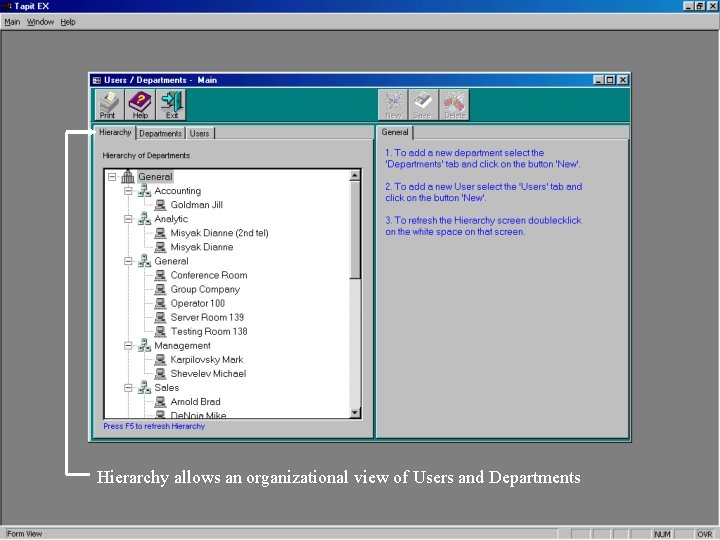This screenshot has width=720, height=540.
Task: Click the NUM indicator in status bar
Action: click(662, 534)
